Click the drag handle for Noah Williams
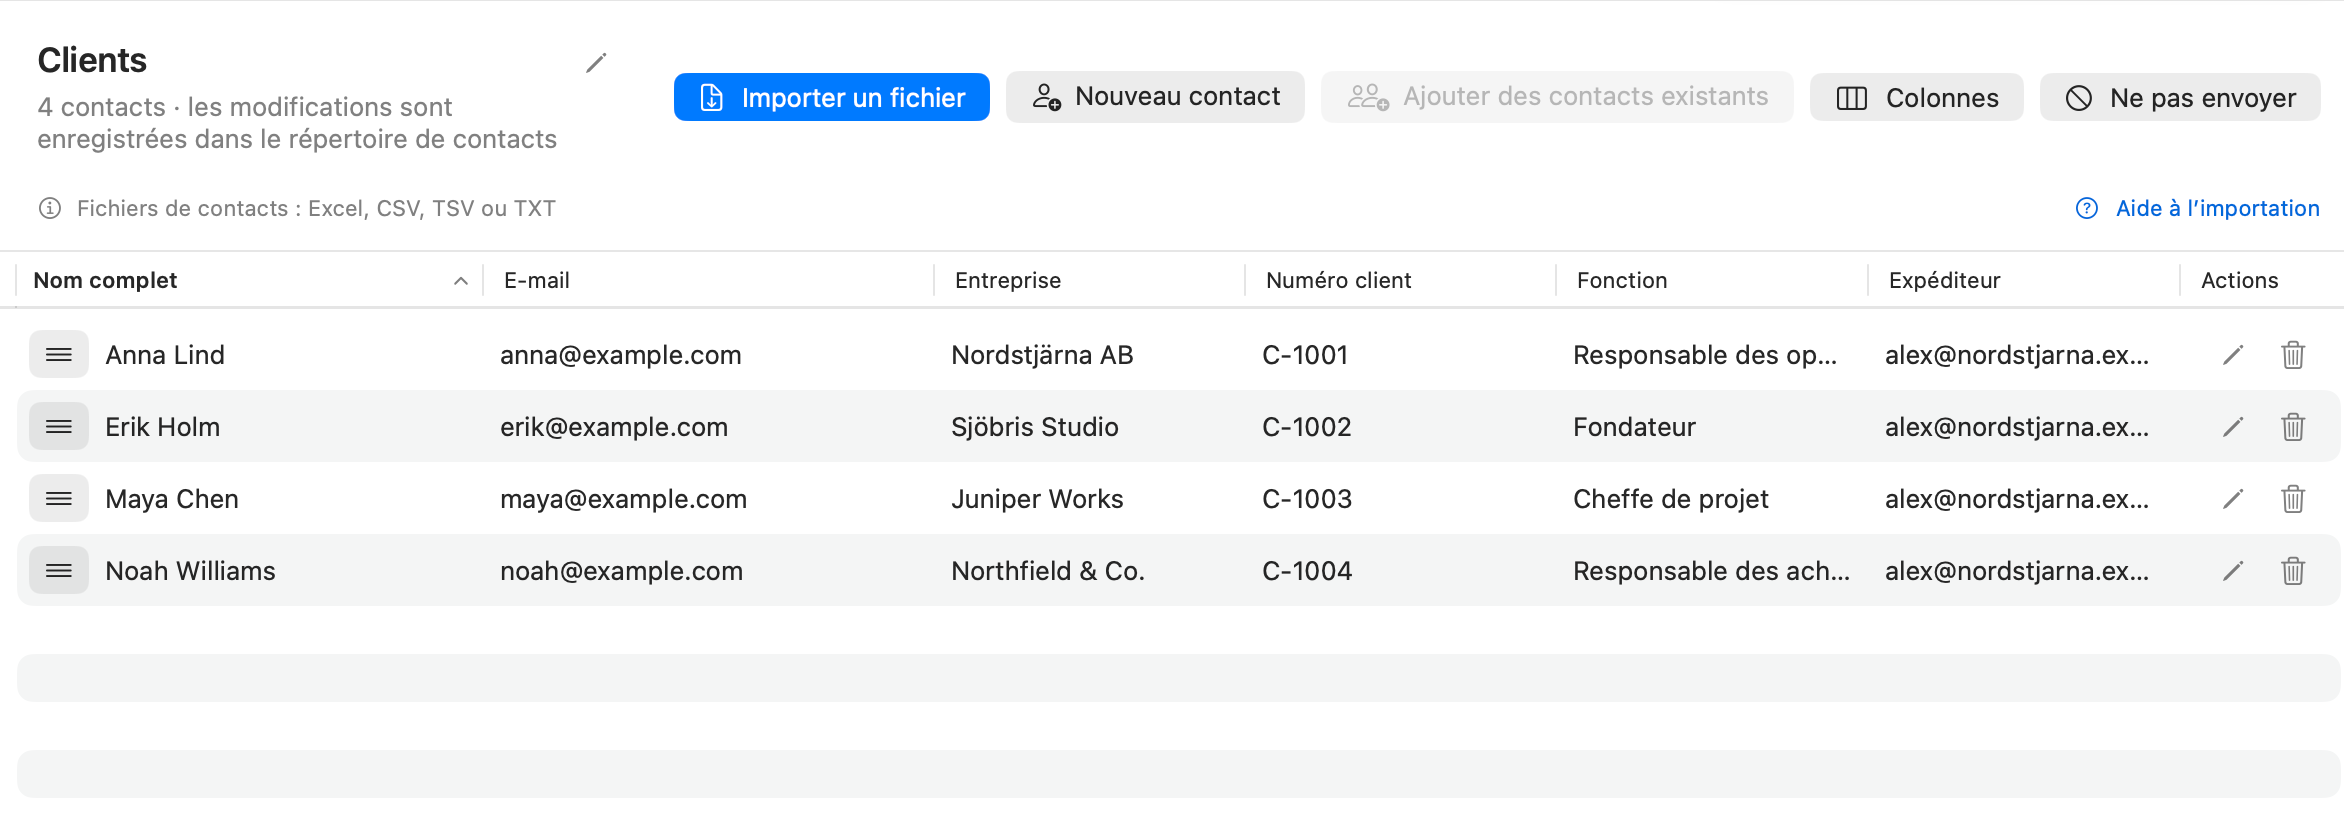Screen dimensions: 2344x830 pyautogui.click(x=59, y=571)
